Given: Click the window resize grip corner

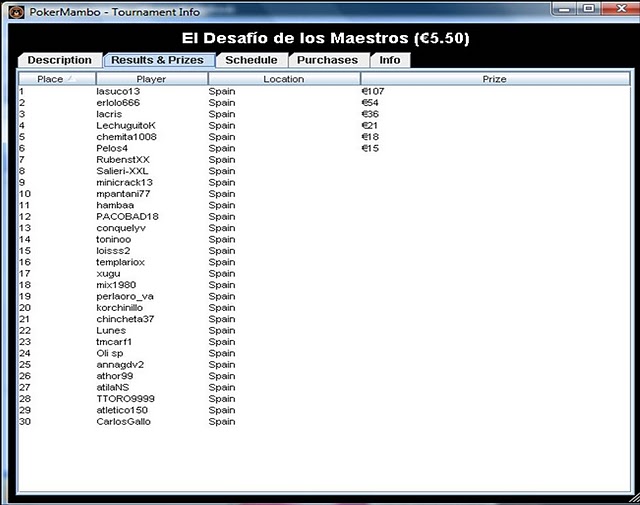Looking at the screenshot, I should point(635,498).
